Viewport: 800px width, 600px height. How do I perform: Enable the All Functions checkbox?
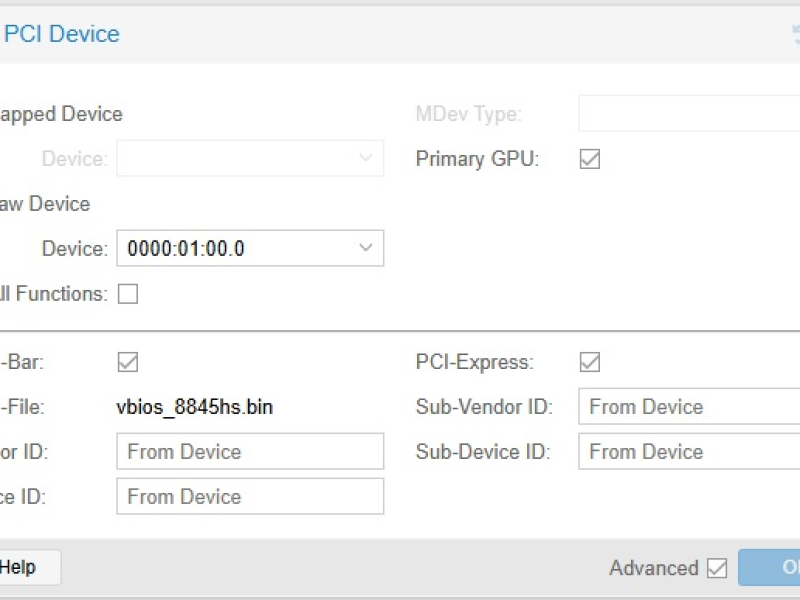click(x=128, y=294)
